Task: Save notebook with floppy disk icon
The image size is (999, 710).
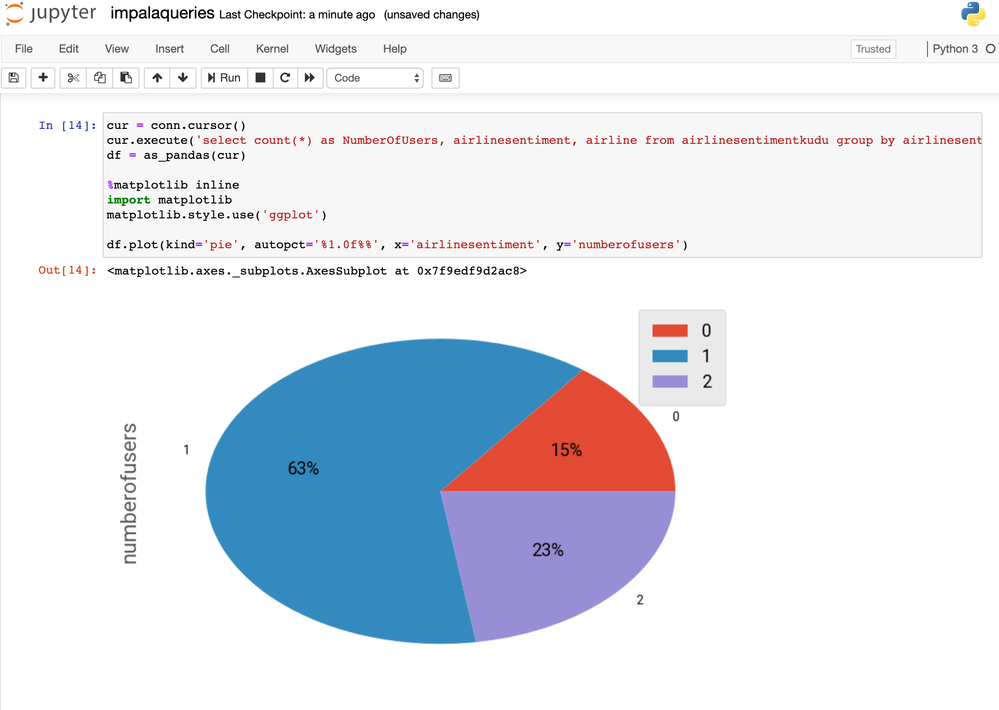Action: pyautogui.click(x=13, y=78)
